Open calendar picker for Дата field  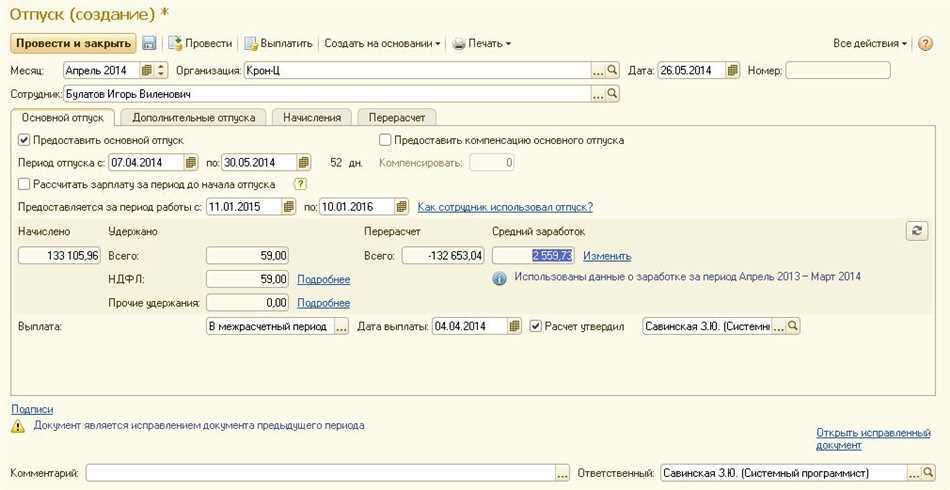[x=733, y=71]
